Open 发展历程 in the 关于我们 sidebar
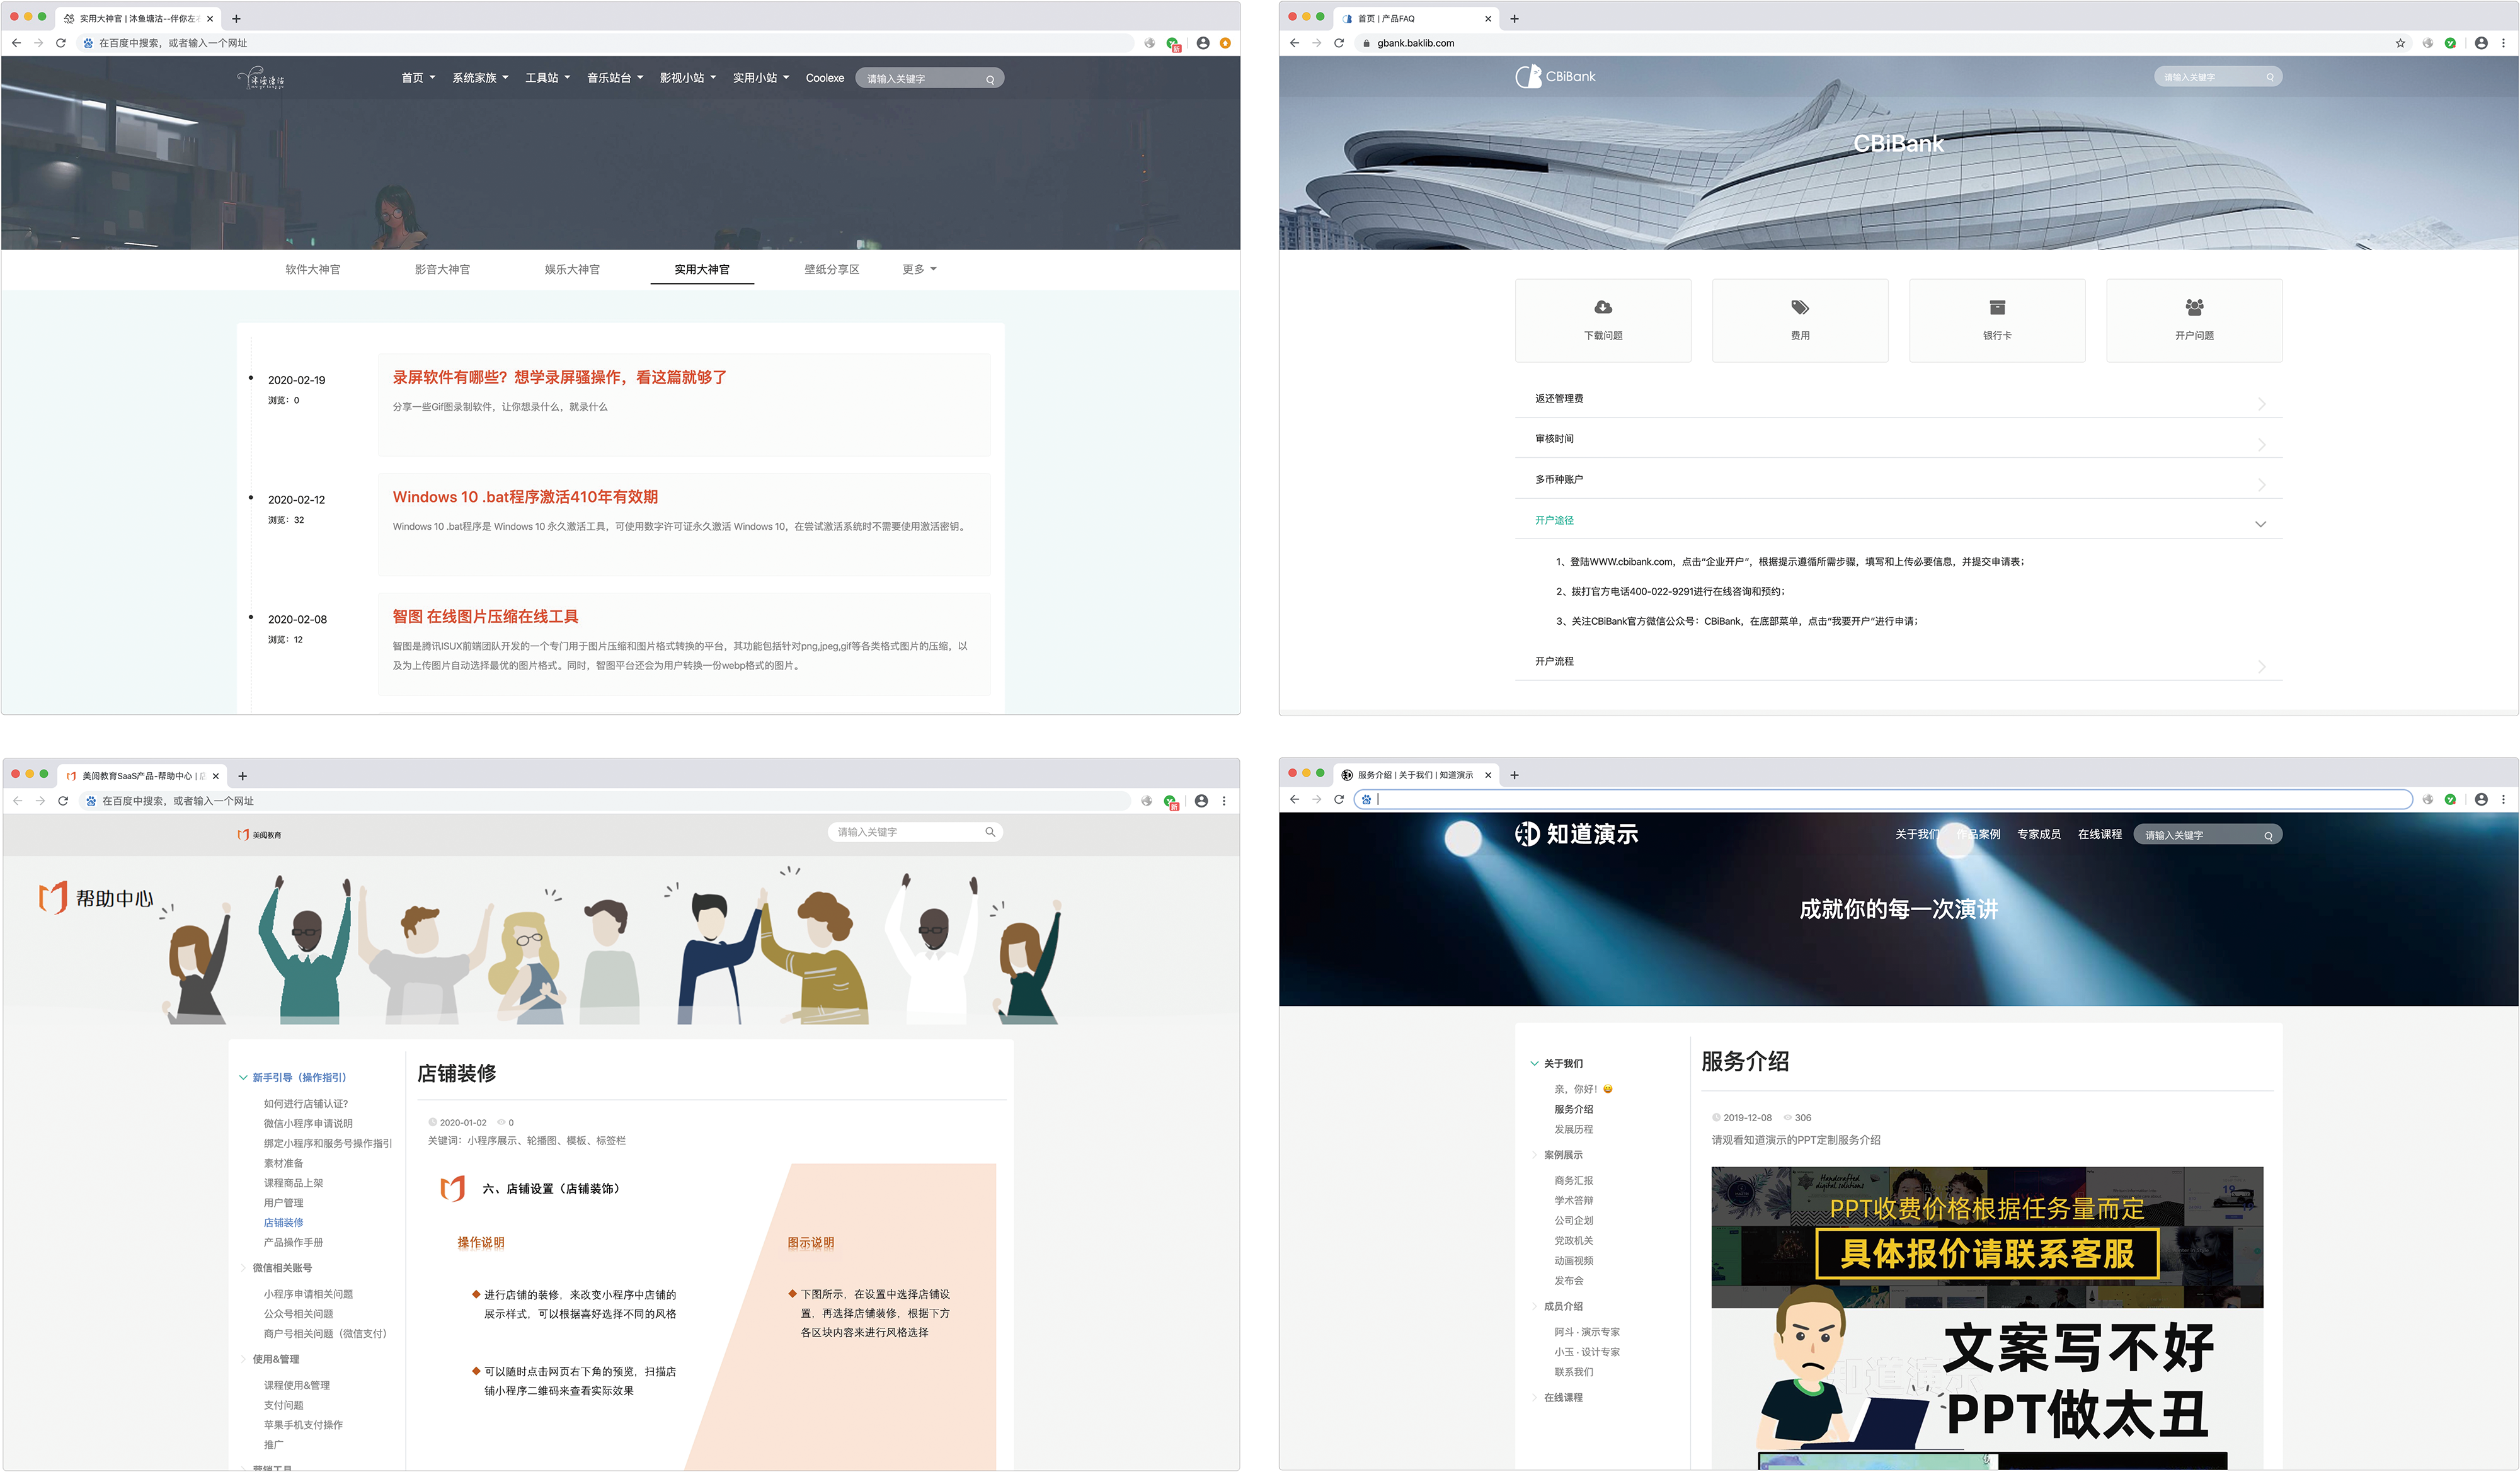 (x=1573, y=1129)
